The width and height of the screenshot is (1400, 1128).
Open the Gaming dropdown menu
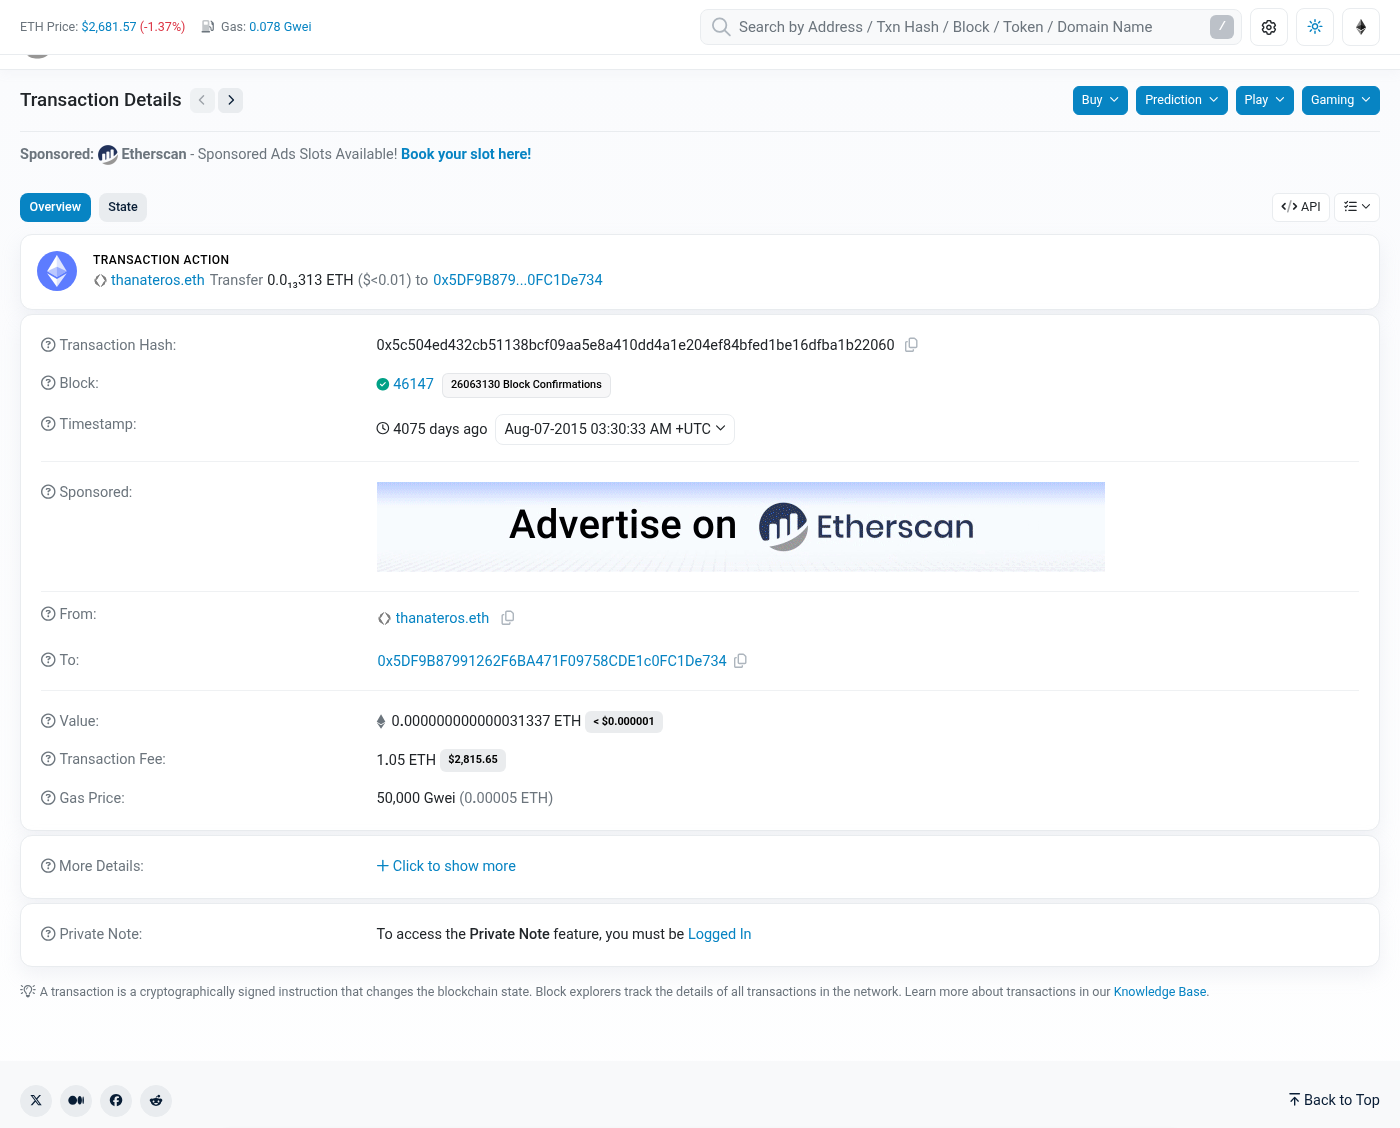[x=1341, y=100]
